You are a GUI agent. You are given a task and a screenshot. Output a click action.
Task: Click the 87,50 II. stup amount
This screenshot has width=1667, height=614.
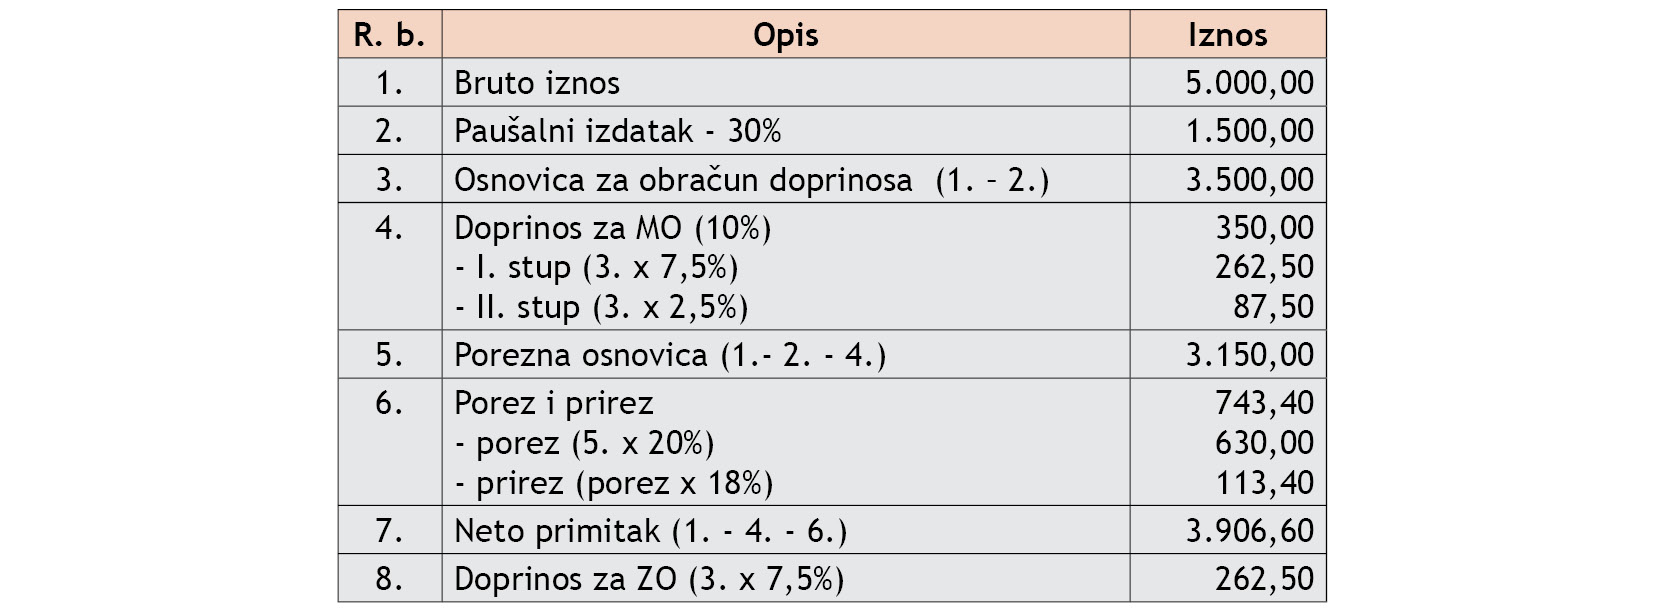coord(1272,307)
